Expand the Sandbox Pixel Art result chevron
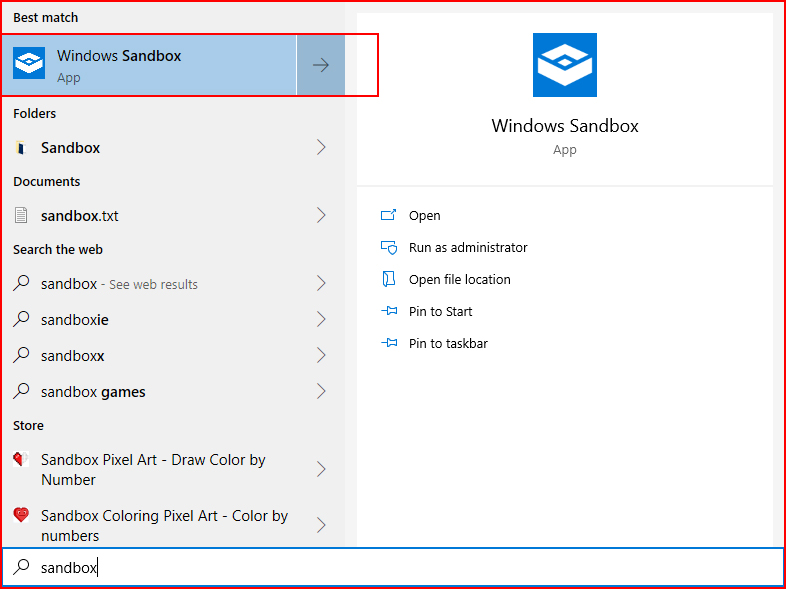The width and height of the screenshot is (786, 589). (x=321, y=469)
